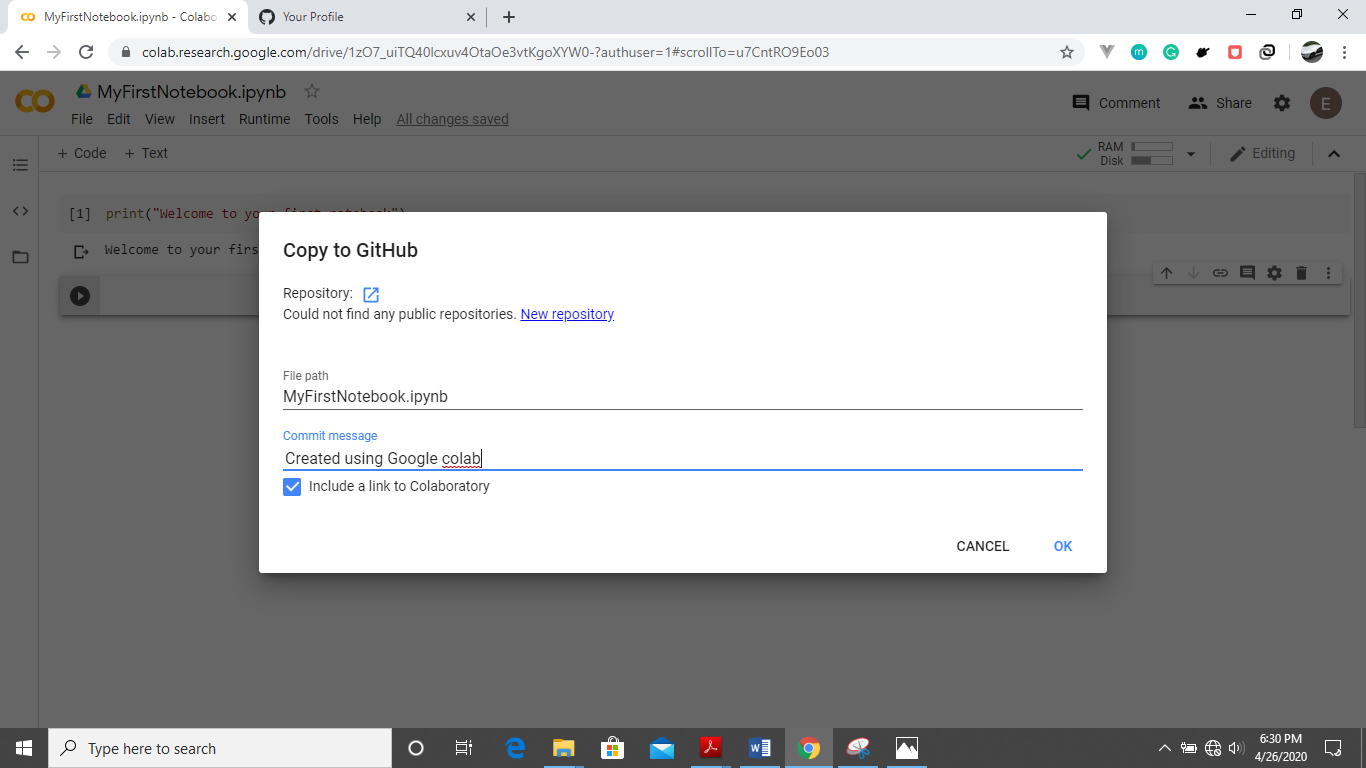The image size is (1366, 768).
Task: Open Colab settings gear icon
Action: pyautogui.click(x=1282, y=103)
